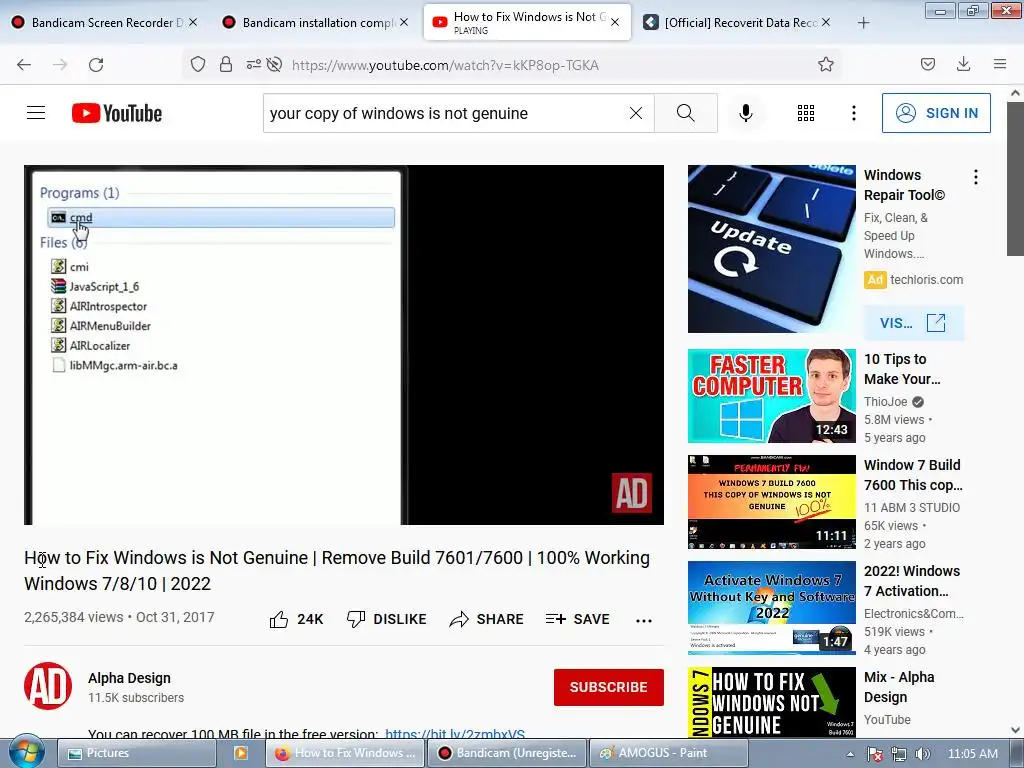1024x768 pixels.
Task: Click Mix - Alpha Design title
Action: pyautogui.click(x=899, y=687)
